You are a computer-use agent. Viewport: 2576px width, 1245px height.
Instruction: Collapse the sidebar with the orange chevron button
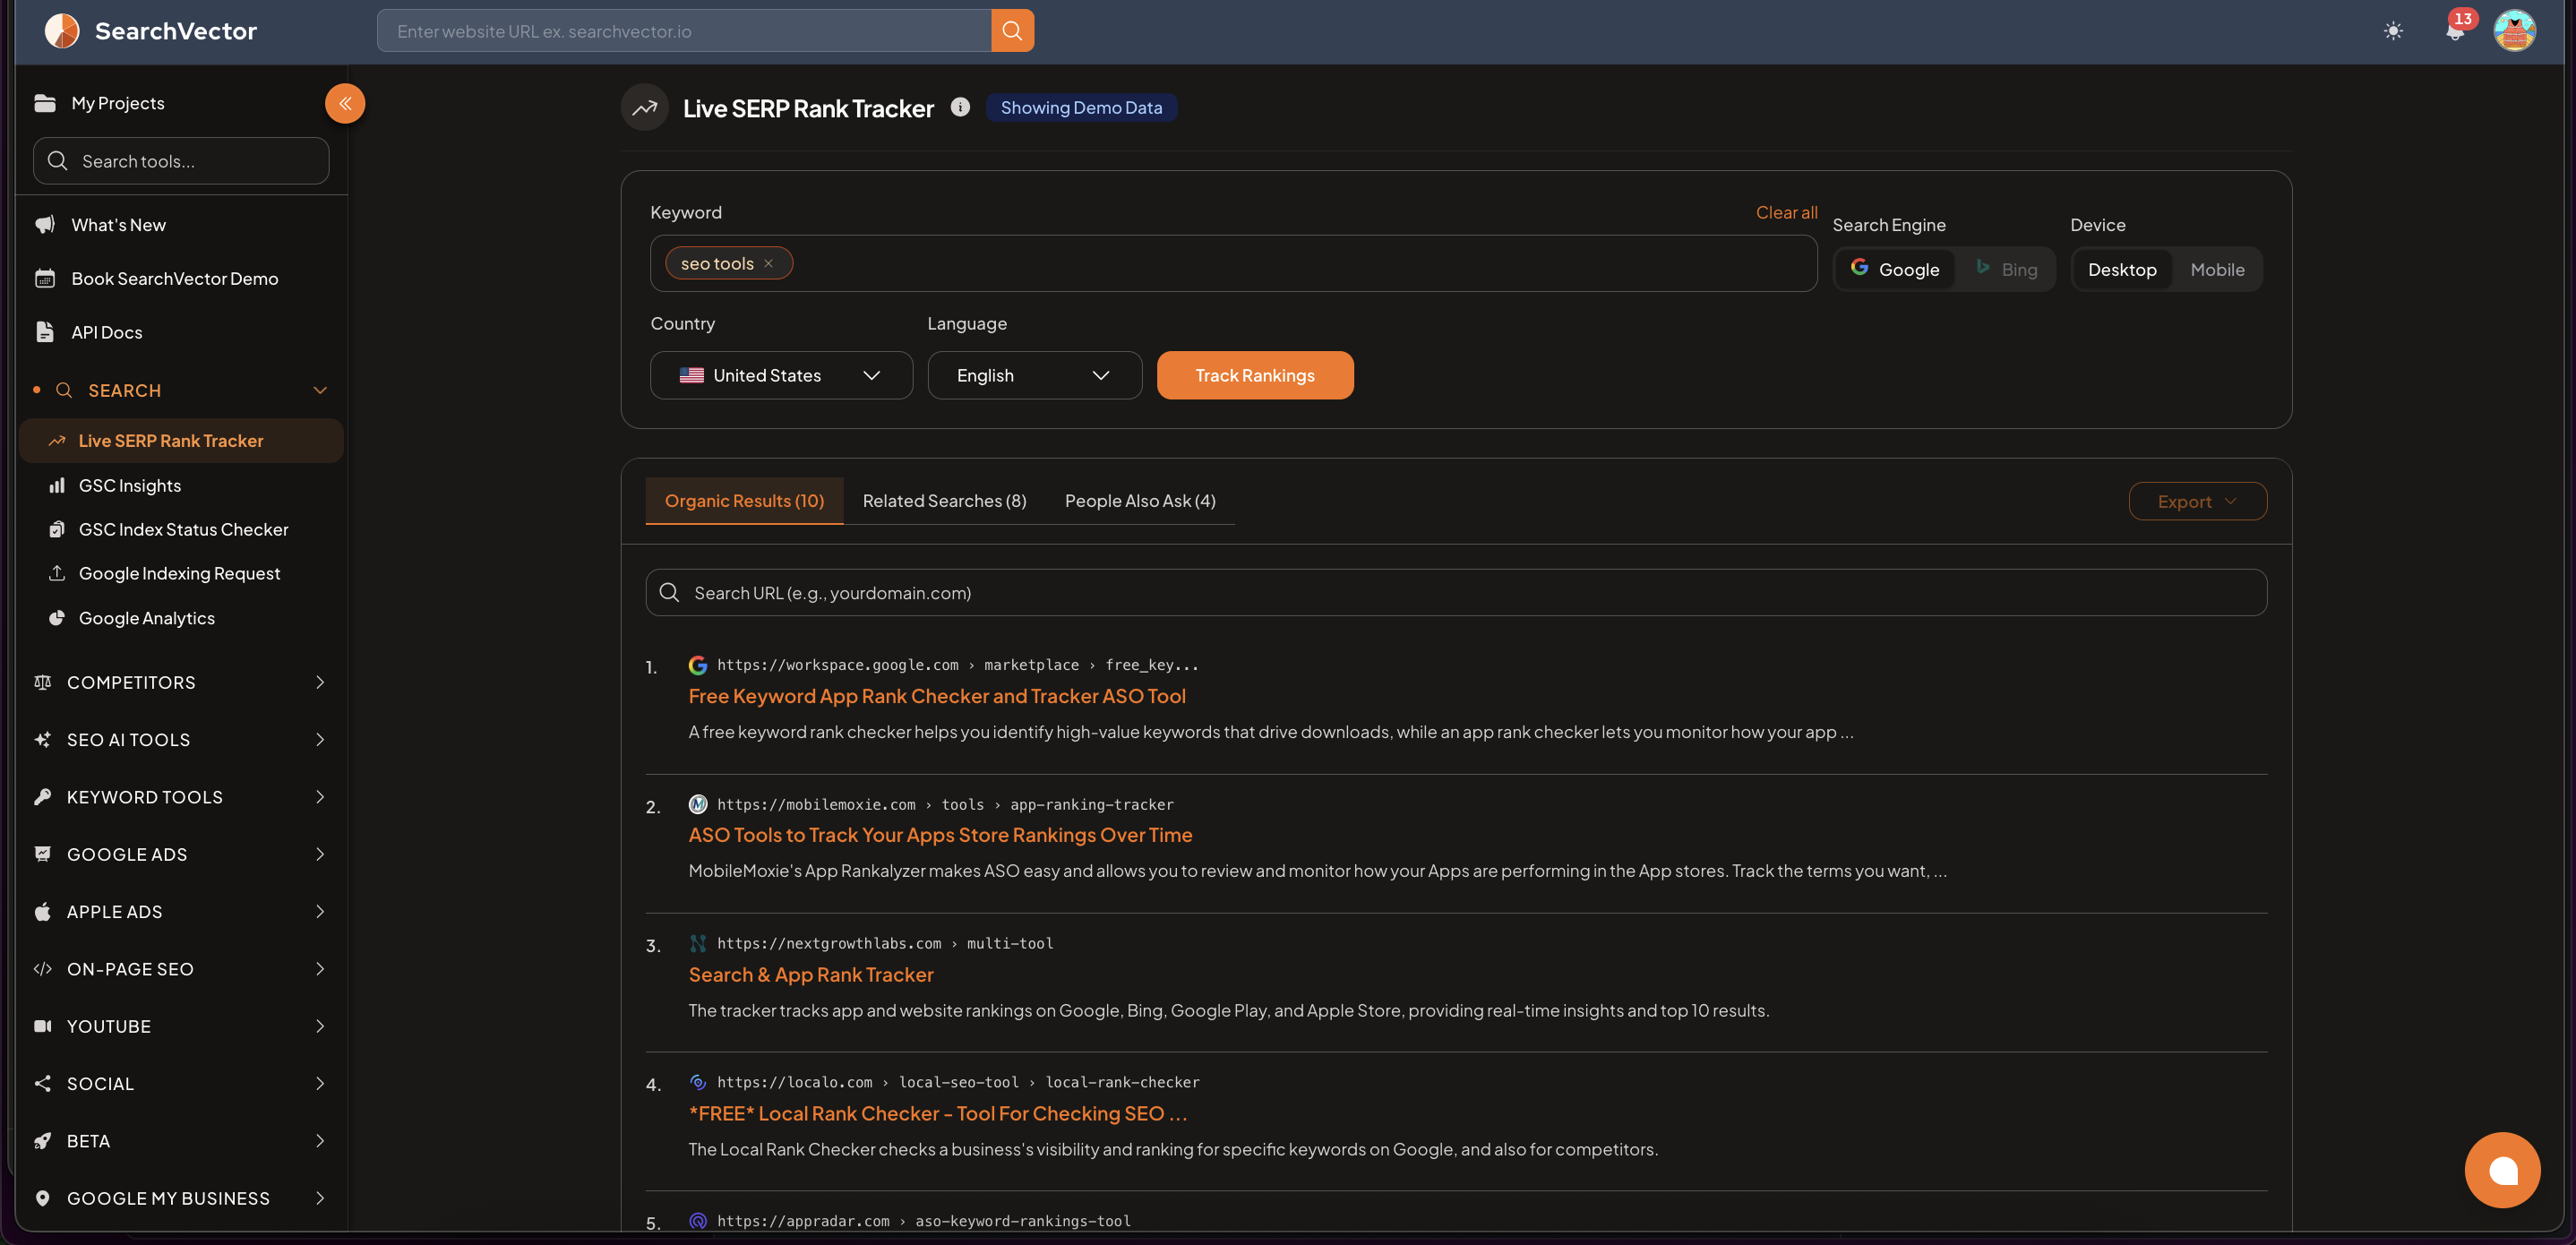click(345, 103)
